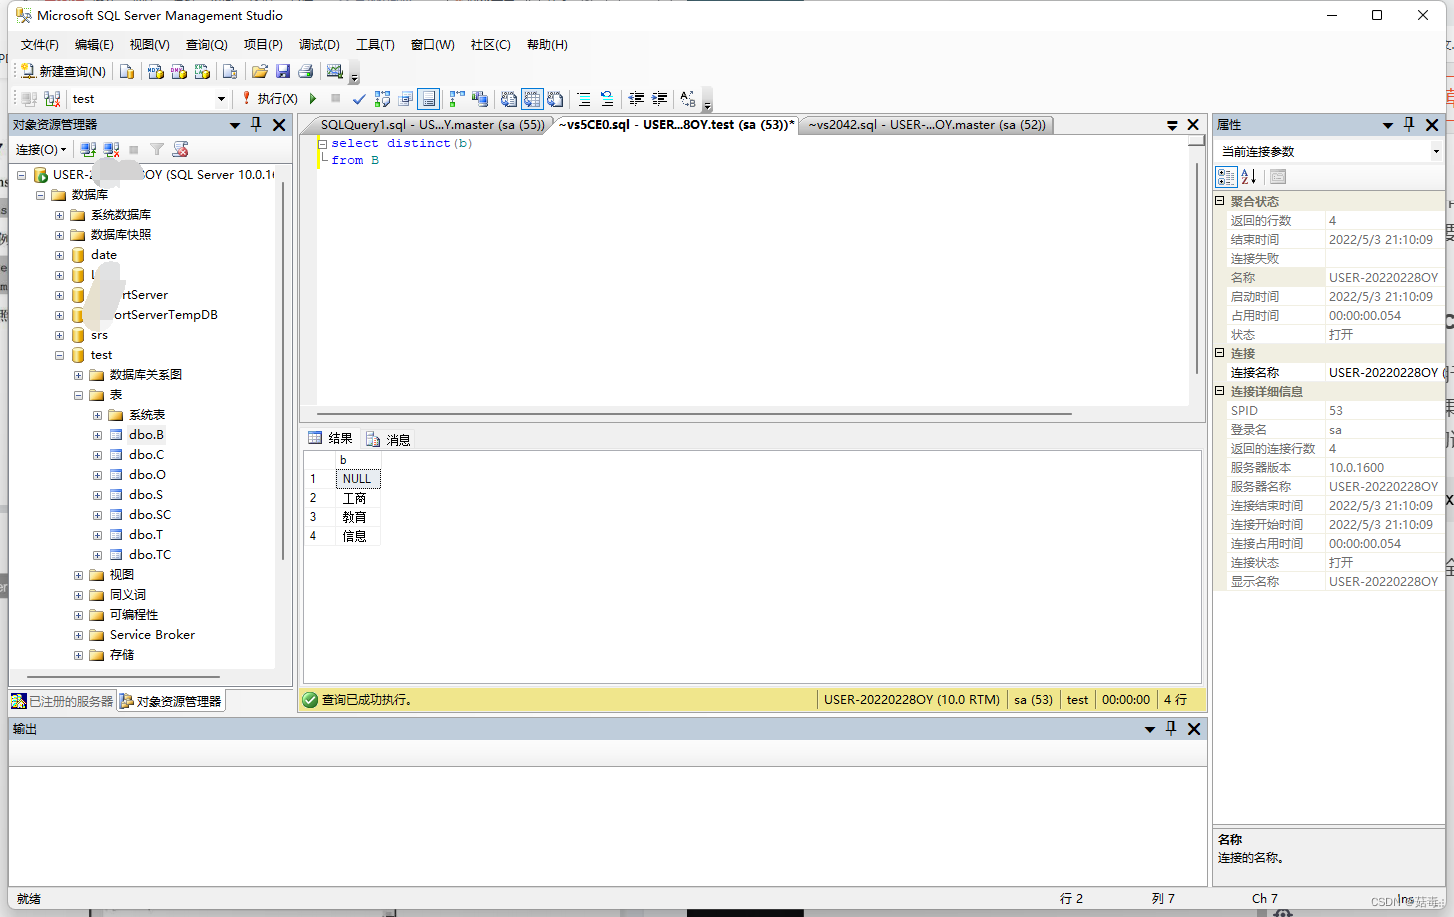Open the database selector showing test

coord(149,99)
